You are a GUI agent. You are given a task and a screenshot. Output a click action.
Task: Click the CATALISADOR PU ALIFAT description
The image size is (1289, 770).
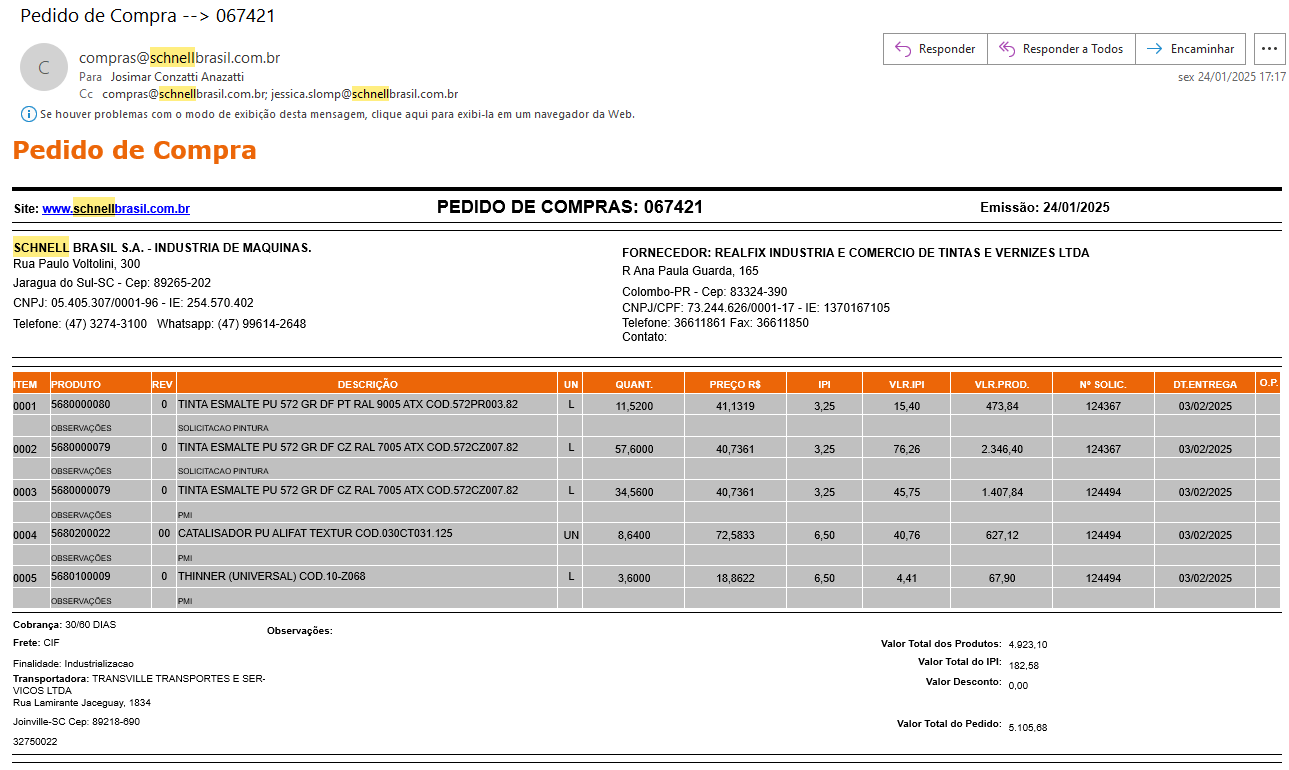click(x=314, y=534)
